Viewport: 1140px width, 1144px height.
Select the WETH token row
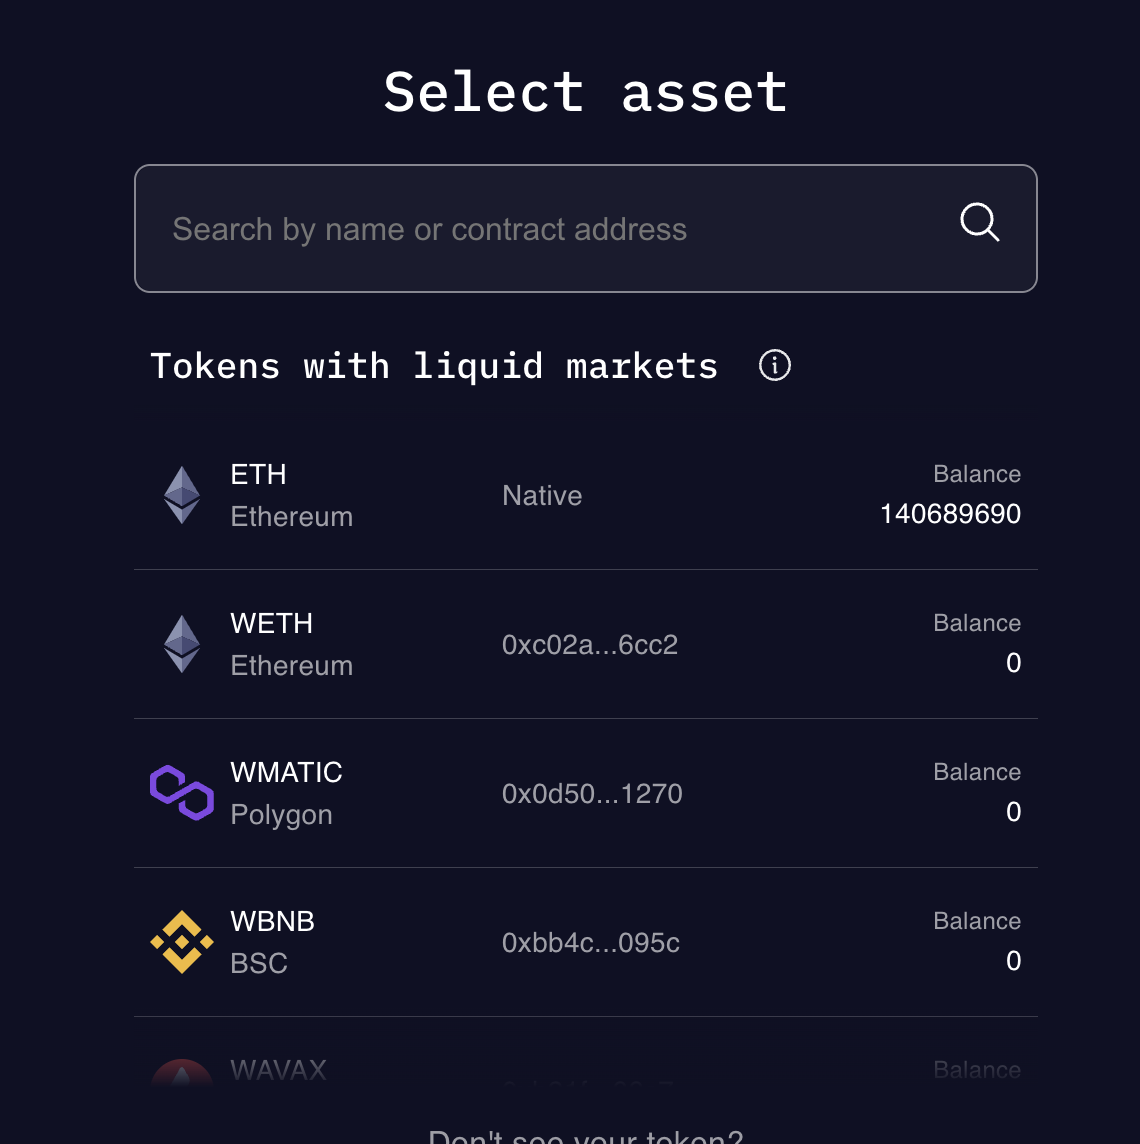point(586,643)
